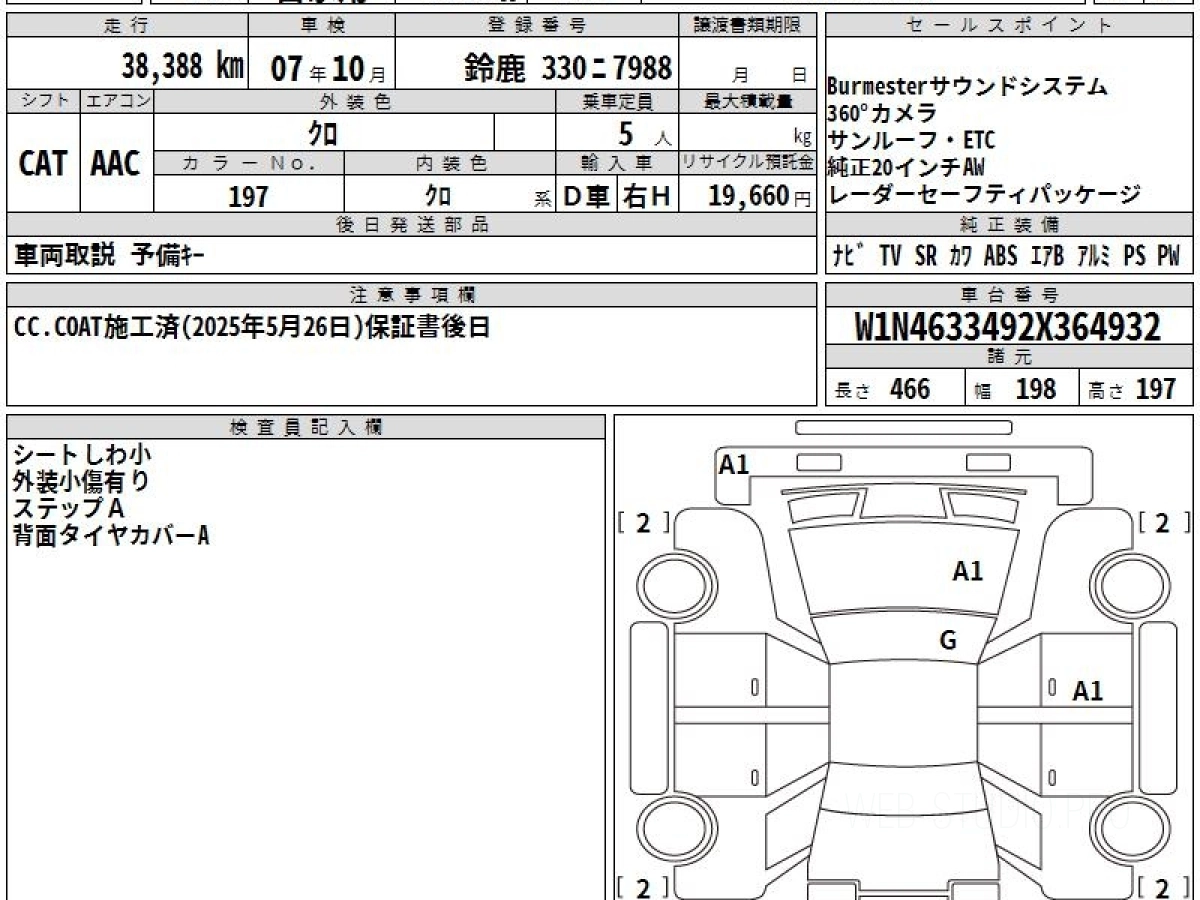
Task: Click the クロ value under 内装色
Action: coord(437,195)
